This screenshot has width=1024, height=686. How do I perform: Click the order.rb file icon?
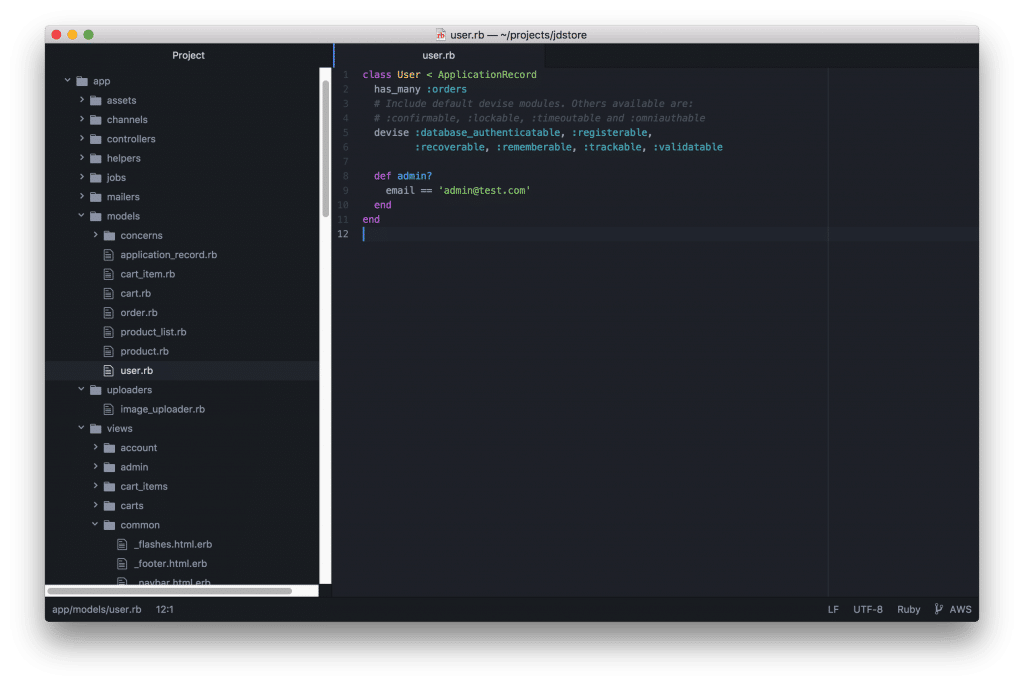(x=110, y=313)
